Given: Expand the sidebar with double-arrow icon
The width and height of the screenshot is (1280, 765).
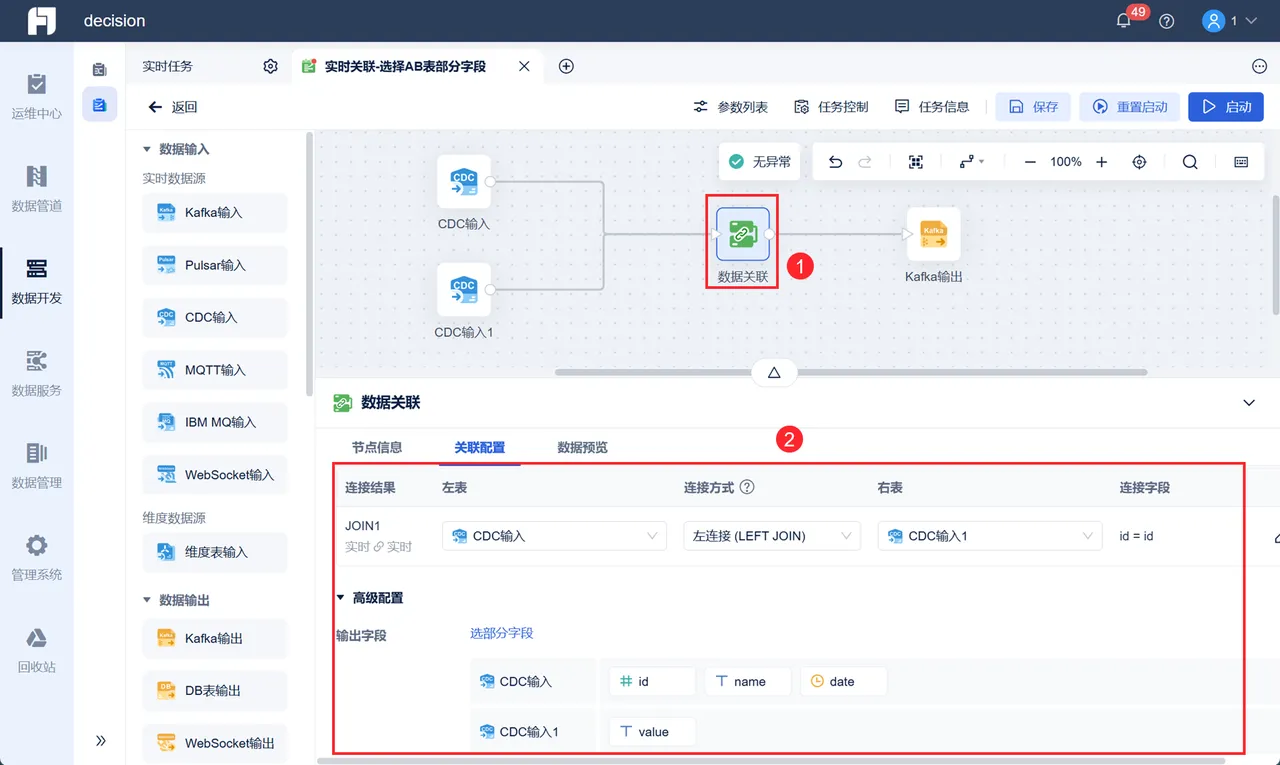Looking at the screenshot, I should tap(100, 740).
